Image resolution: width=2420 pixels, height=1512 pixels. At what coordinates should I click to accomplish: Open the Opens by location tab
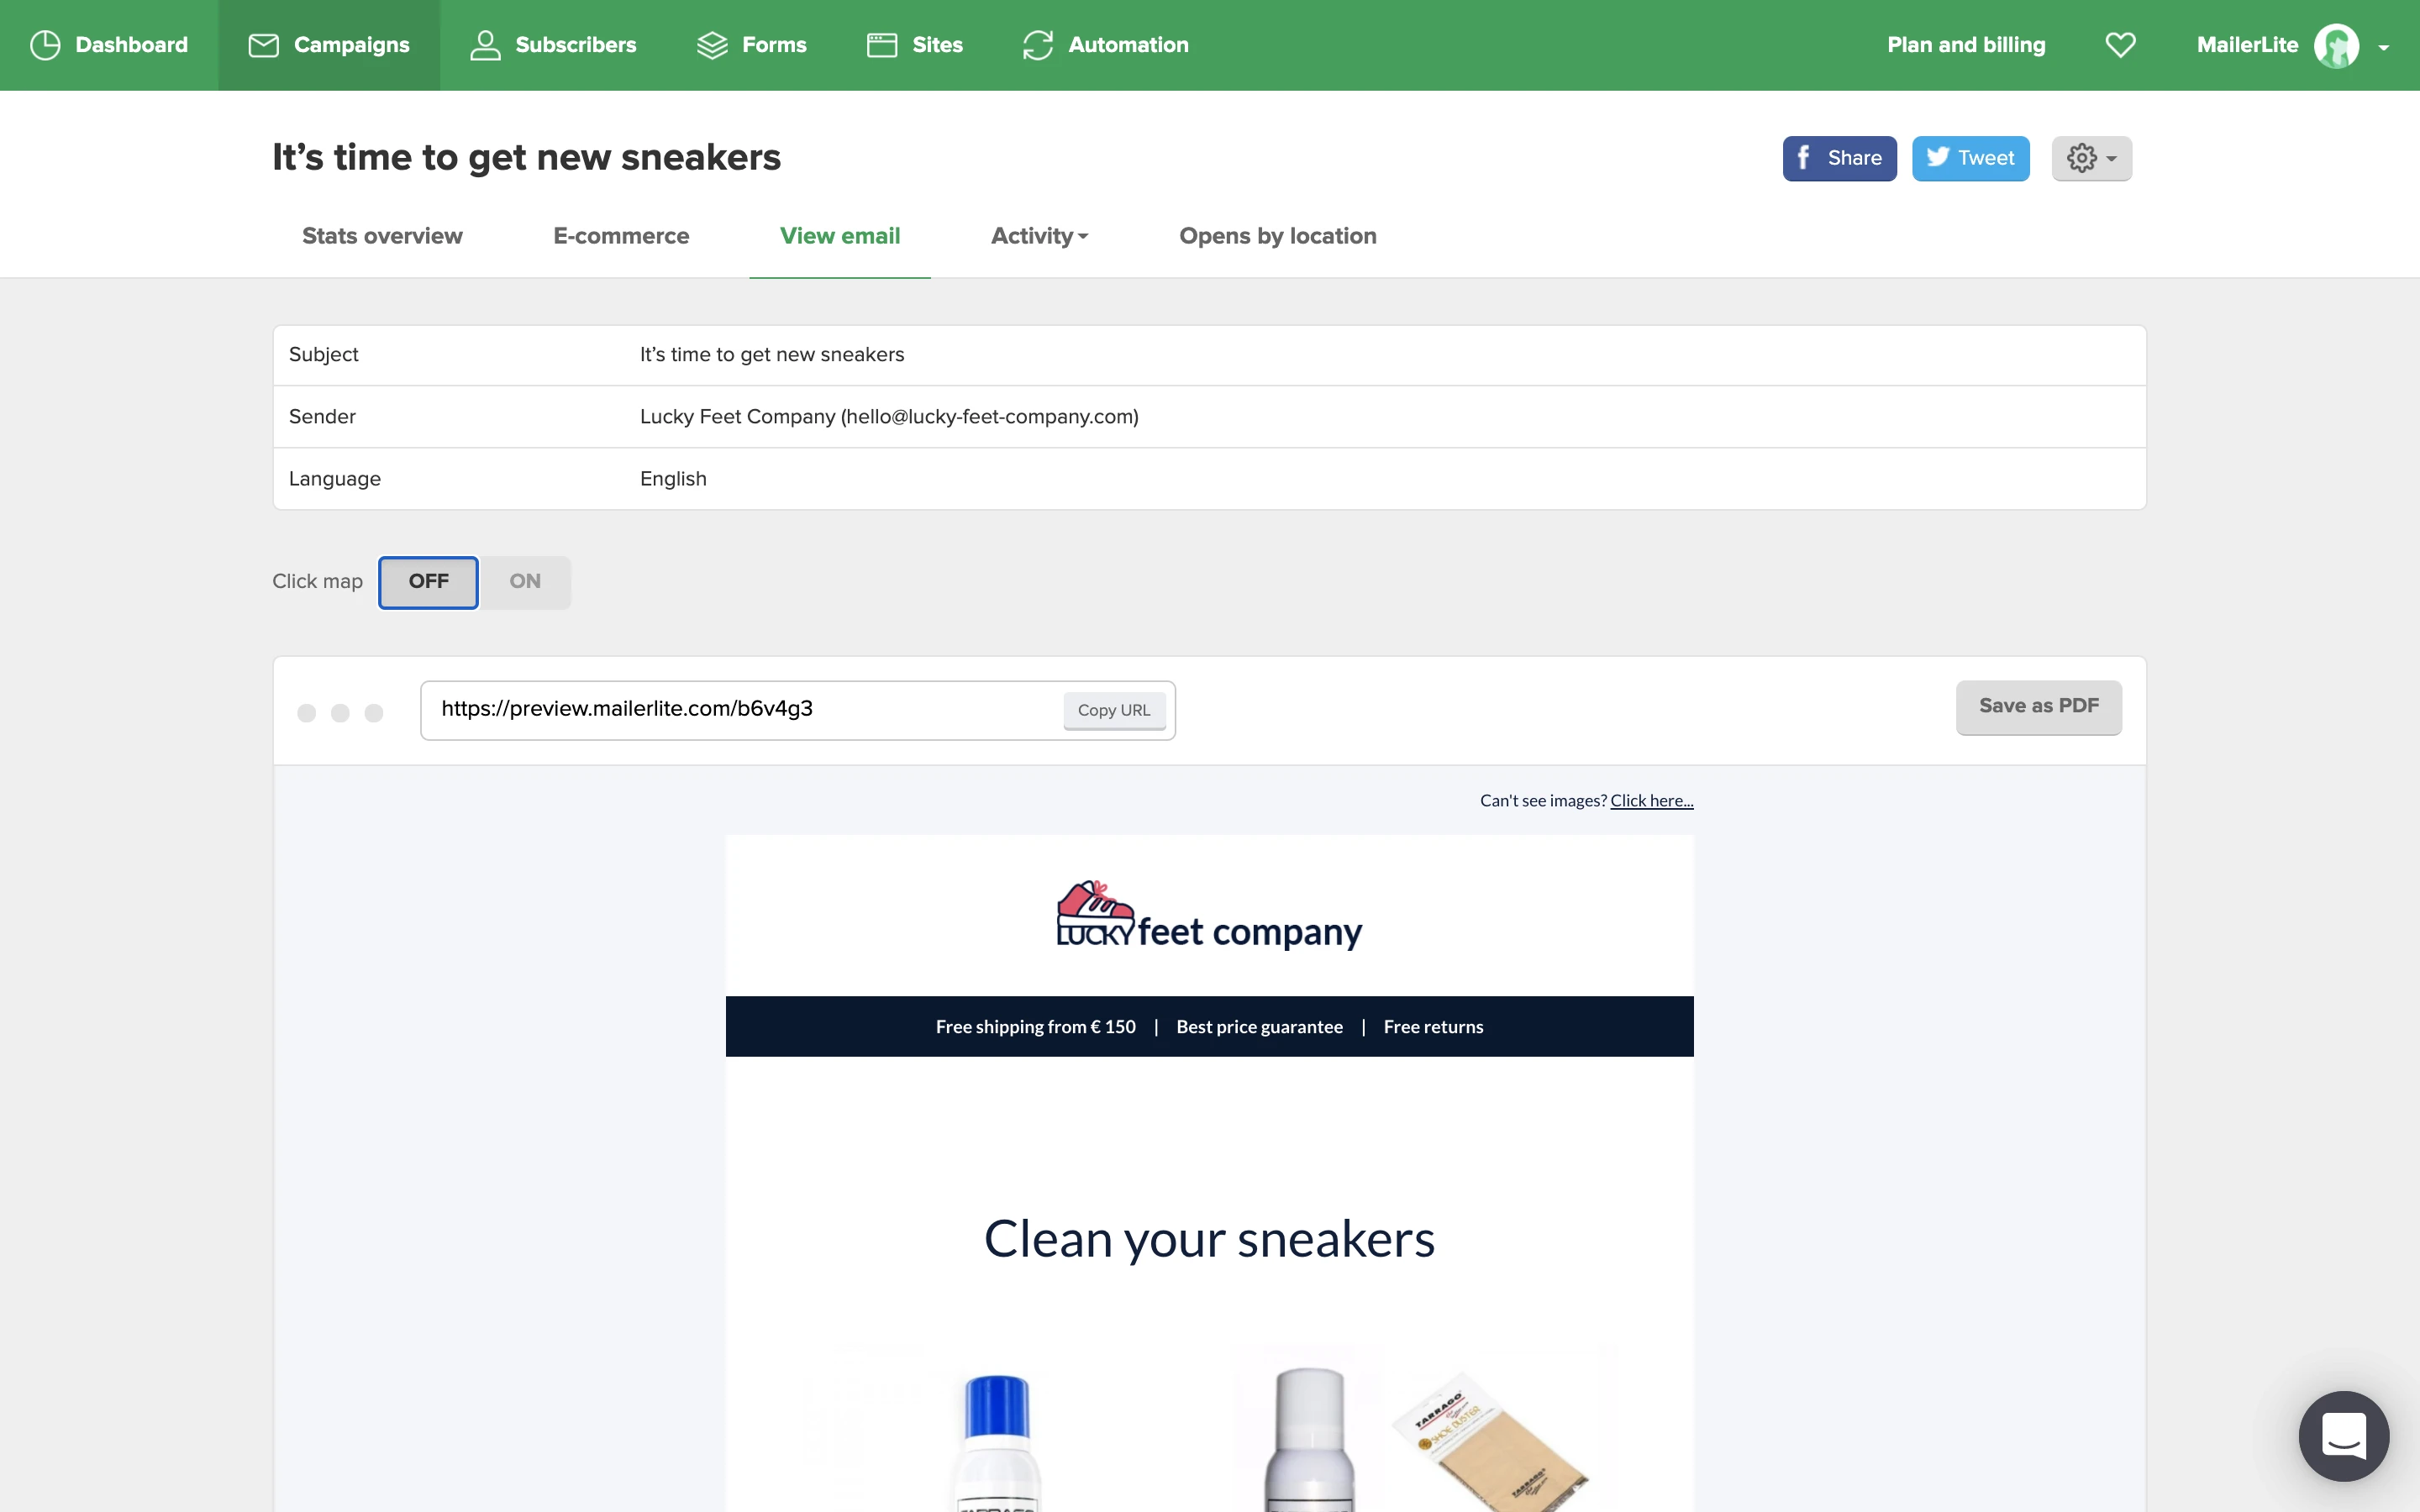click(1277, 236)
